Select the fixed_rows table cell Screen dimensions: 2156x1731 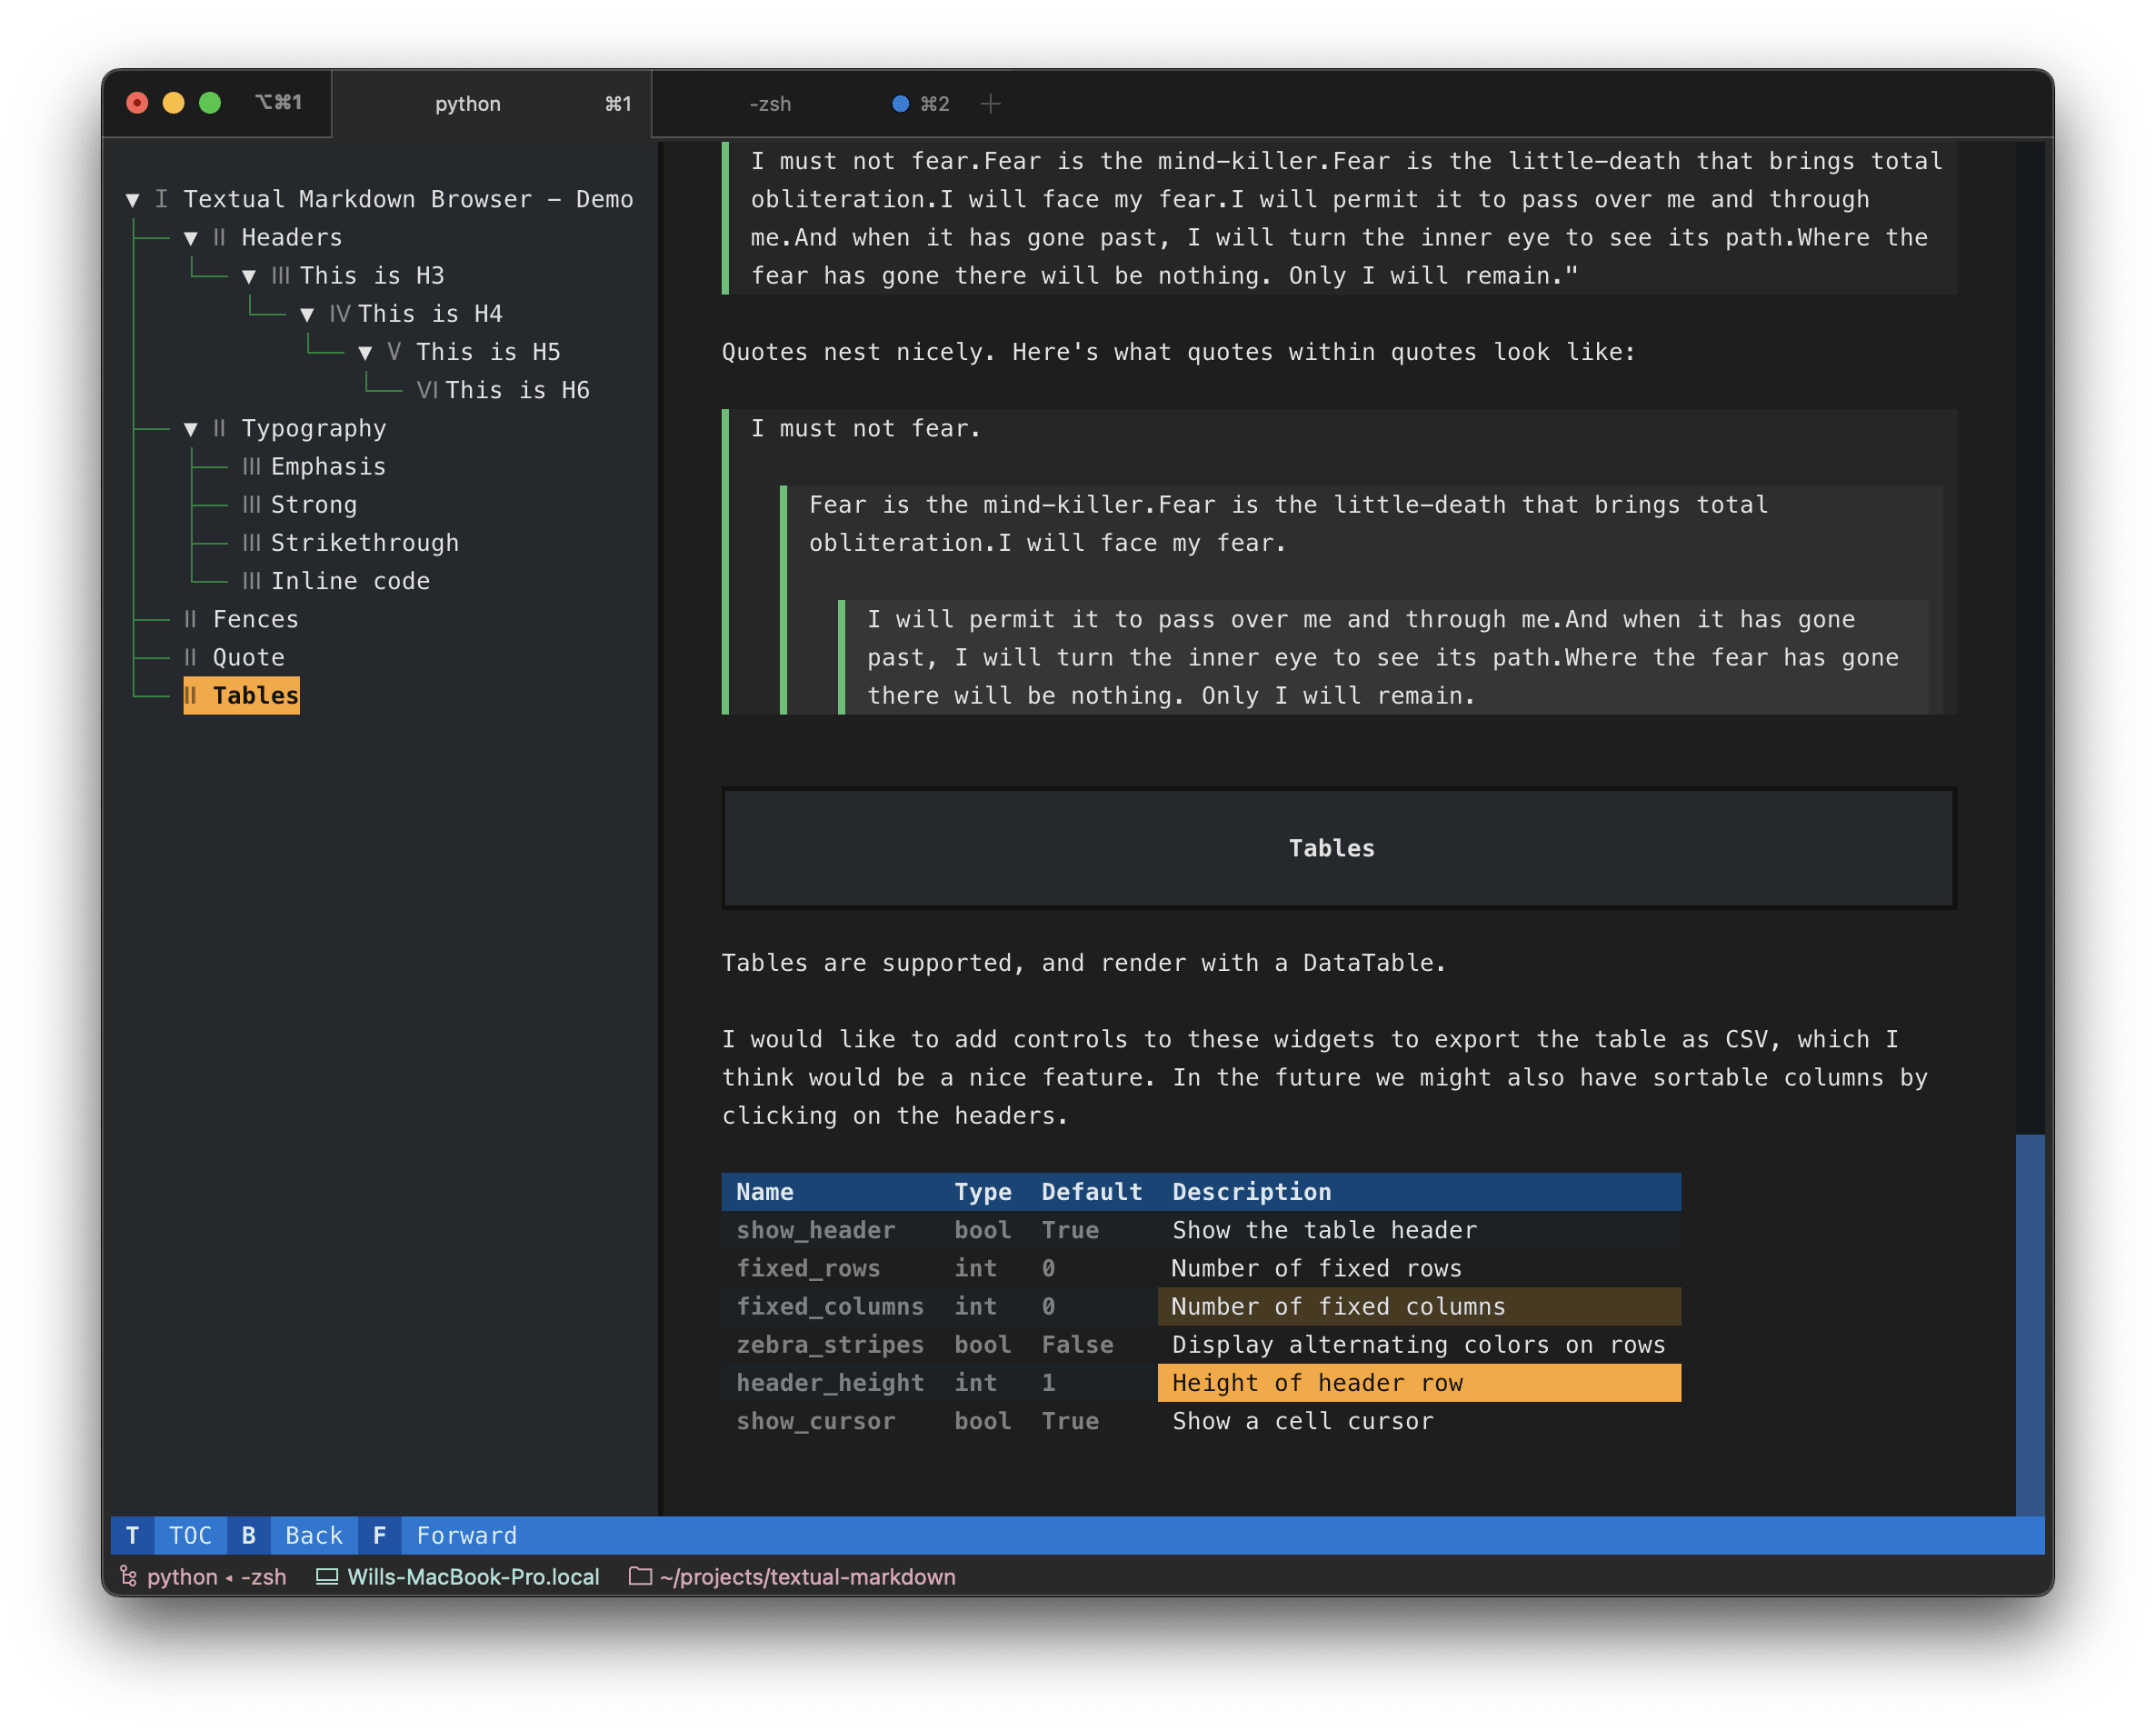(x=831, y=1268)
